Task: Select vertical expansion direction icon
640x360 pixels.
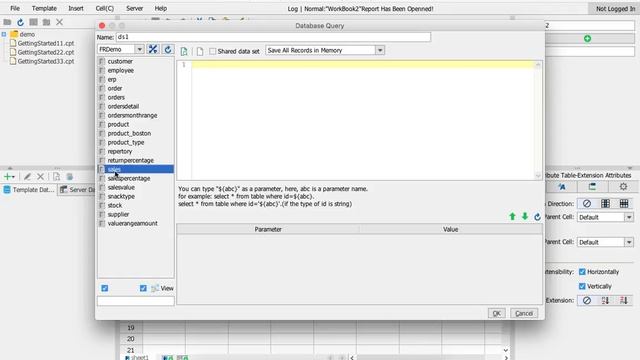Action: tap(605, 203)
